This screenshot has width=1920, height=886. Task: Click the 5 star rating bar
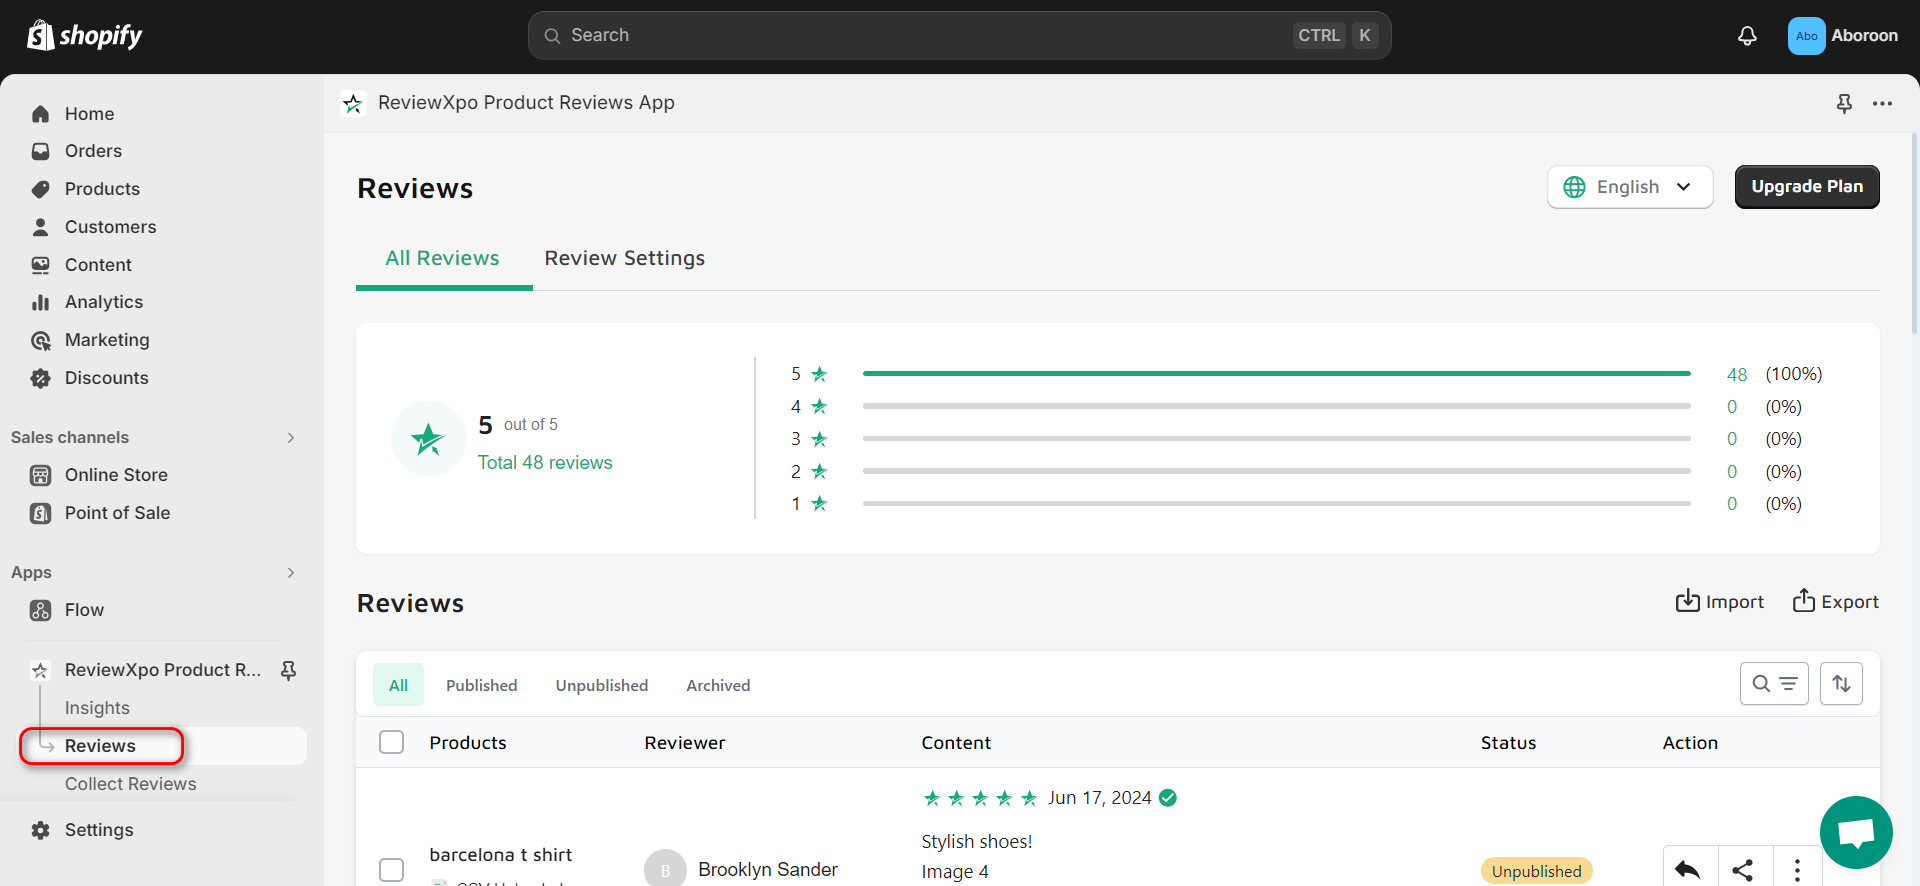coord(1276,374)
